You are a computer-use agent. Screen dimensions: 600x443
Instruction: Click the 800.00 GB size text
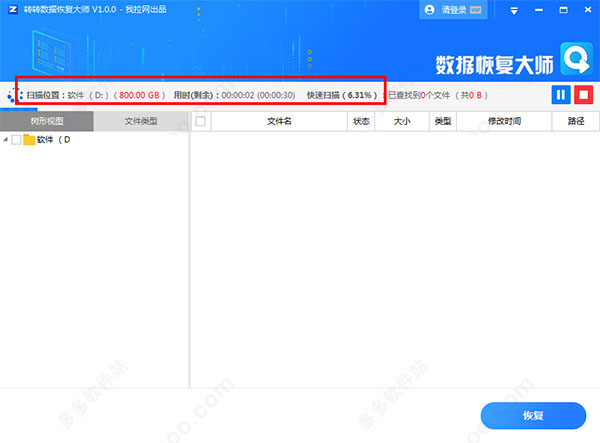(x=139, y=95)
